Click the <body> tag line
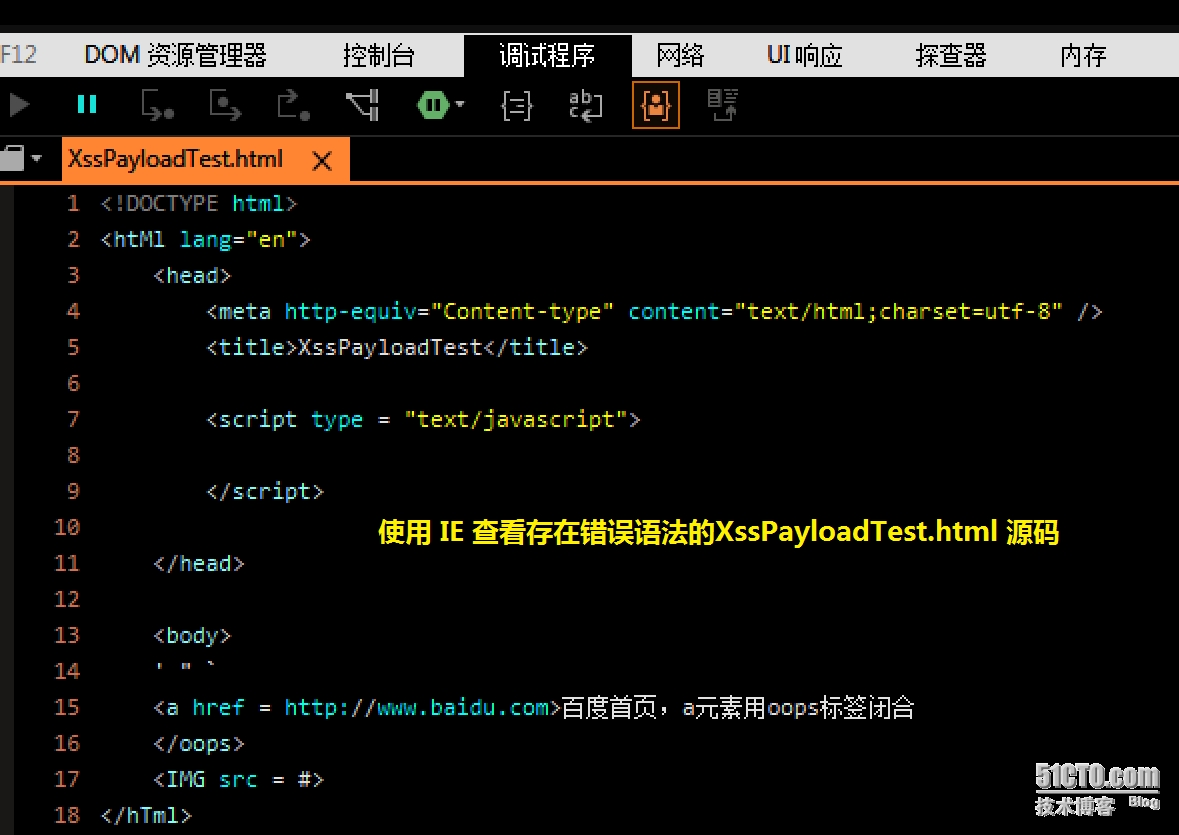Viewport: 1179px width, 835px height. (192, 636)
